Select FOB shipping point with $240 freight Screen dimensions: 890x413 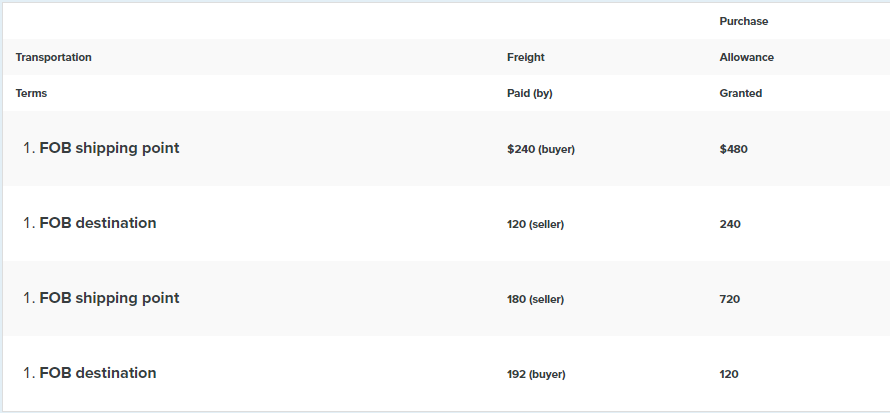tap(109, 148)
